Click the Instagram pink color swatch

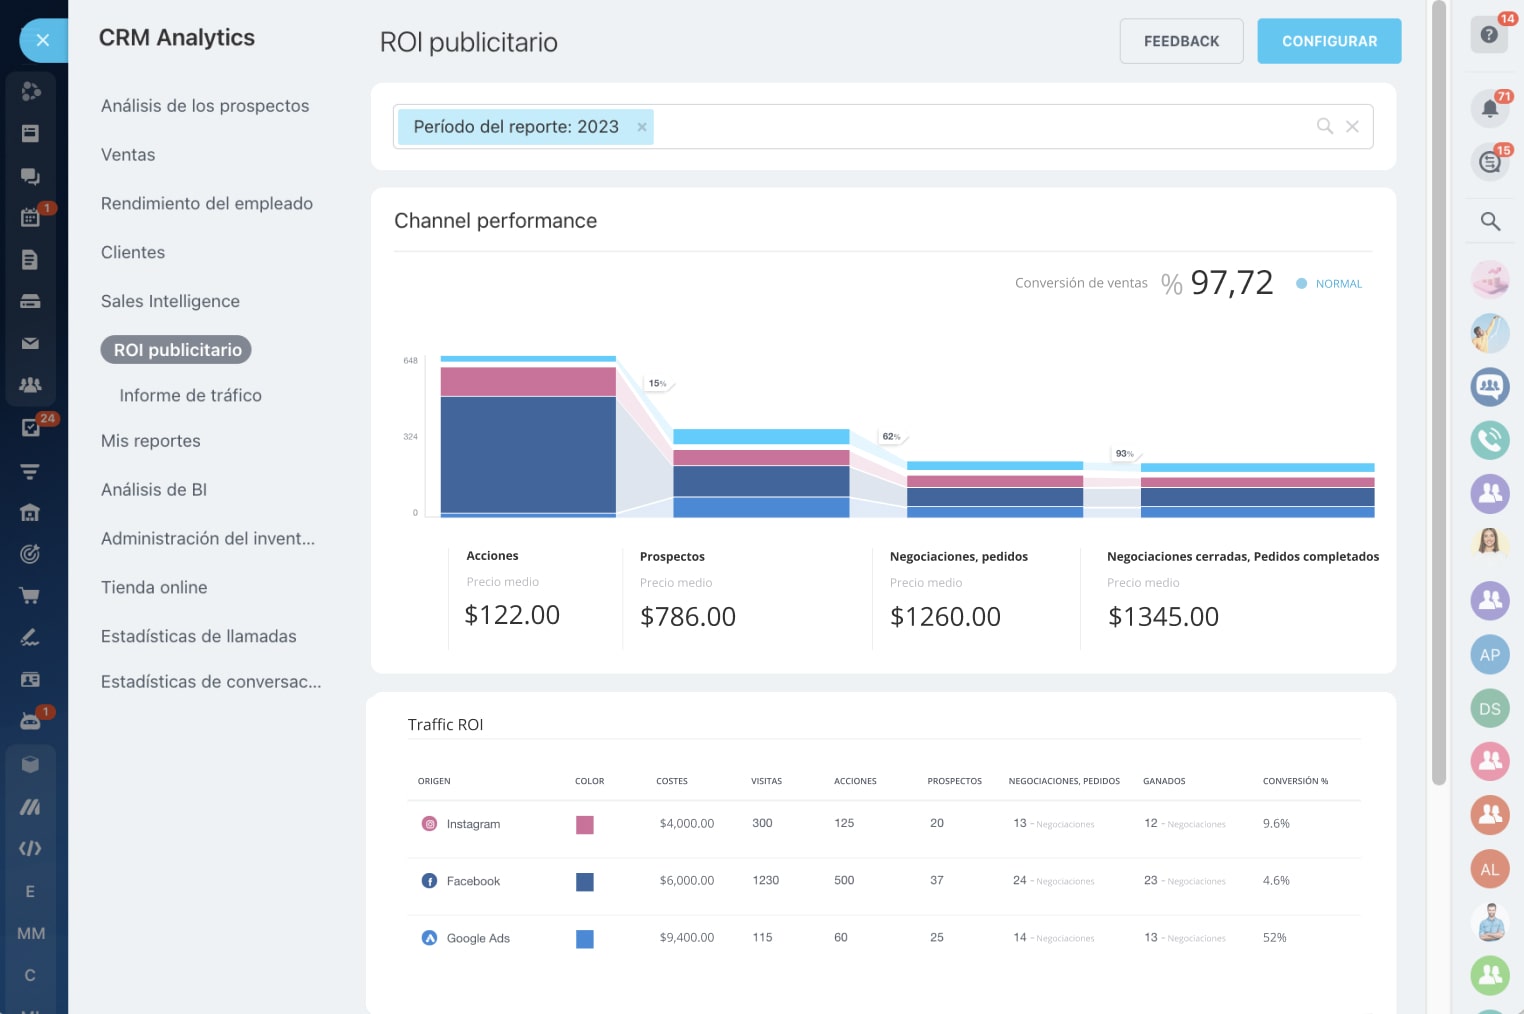coord(585,825)
